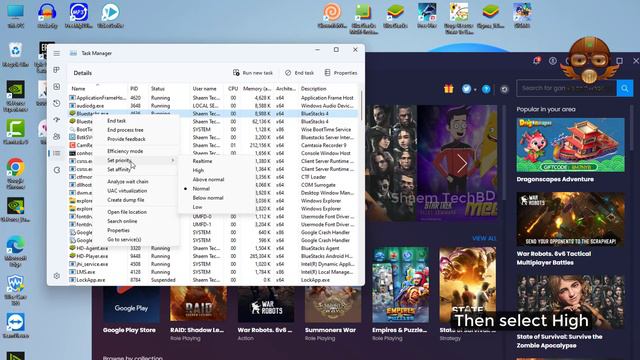Open Microsoft Edge desktop shortcut

[x=16, y=251]
